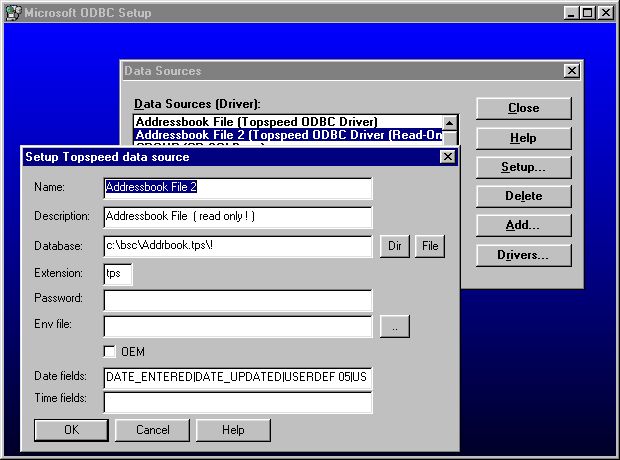
Task: Cancel the Topspeed data source setup
Action: tap(153, 430)
